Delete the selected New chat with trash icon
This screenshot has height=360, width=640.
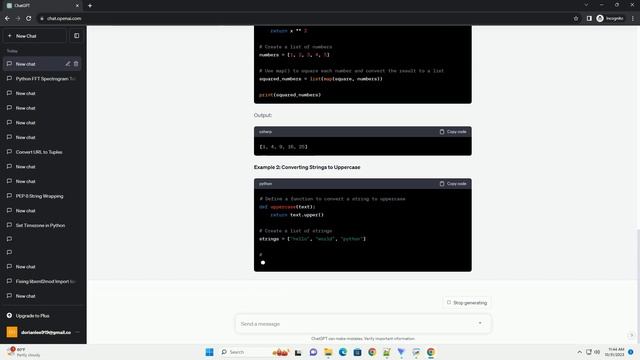click(76, 64)
